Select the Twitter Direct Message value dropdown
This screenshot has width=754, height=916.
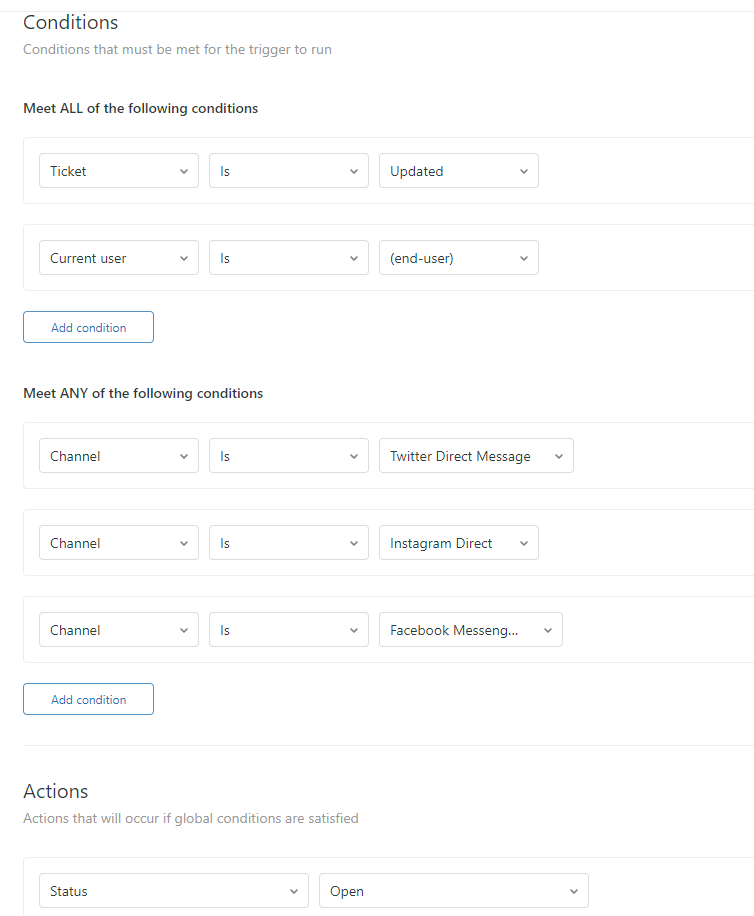point(476,456)
